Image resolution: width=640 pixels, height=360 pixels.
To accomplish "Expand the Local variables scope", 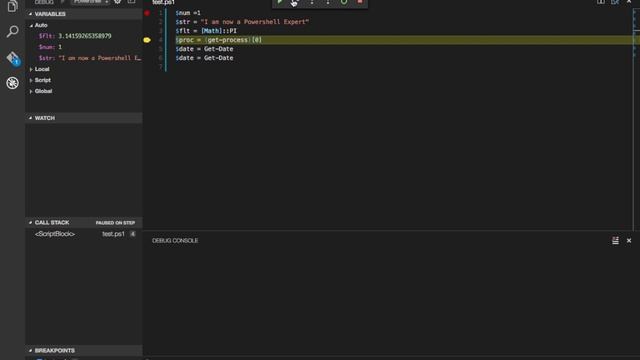I will pos(84,69).
